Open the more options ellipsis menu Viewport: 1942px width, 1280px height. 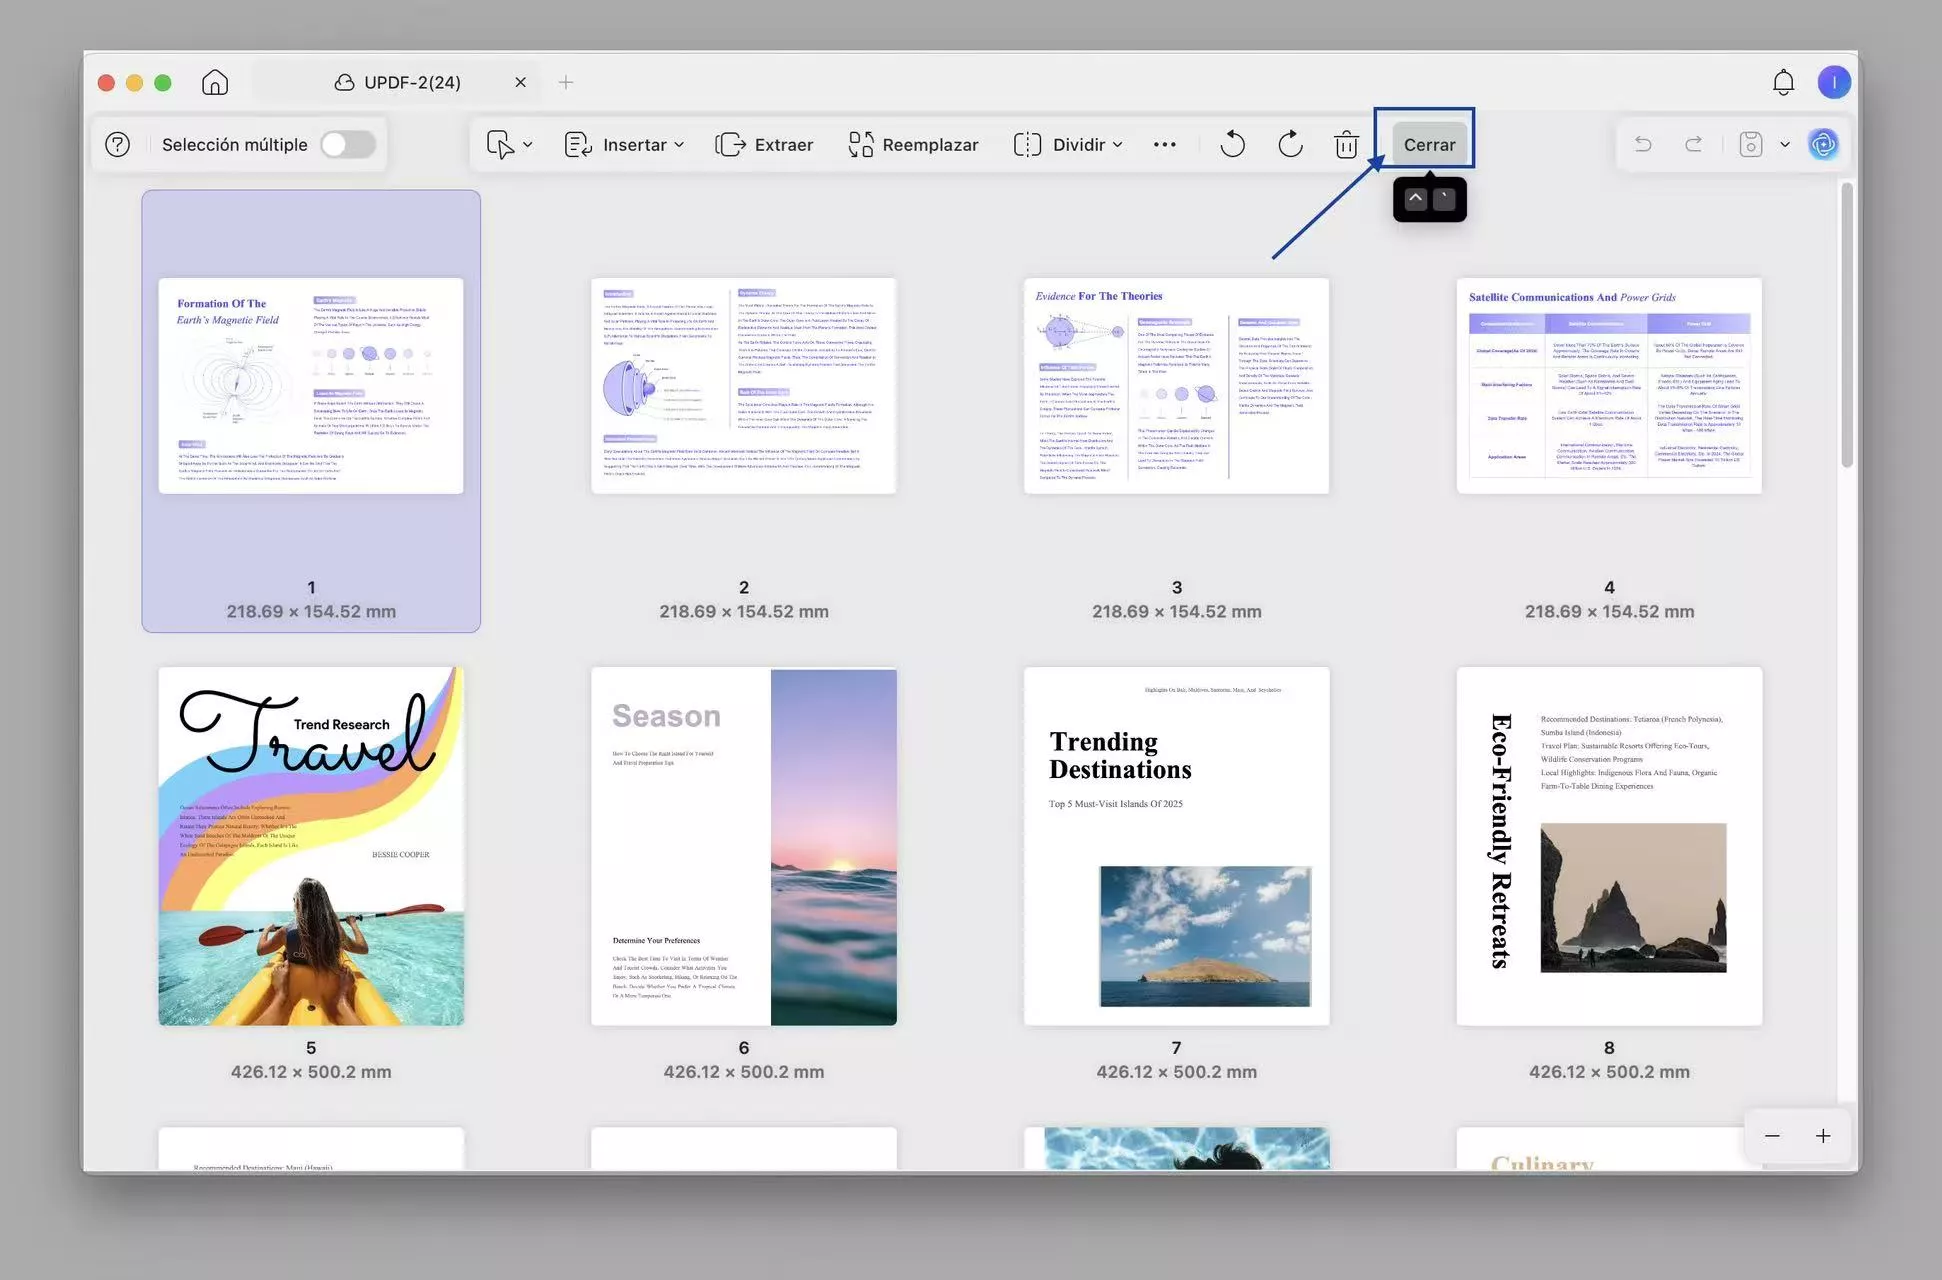click(x=1164, y=145)
